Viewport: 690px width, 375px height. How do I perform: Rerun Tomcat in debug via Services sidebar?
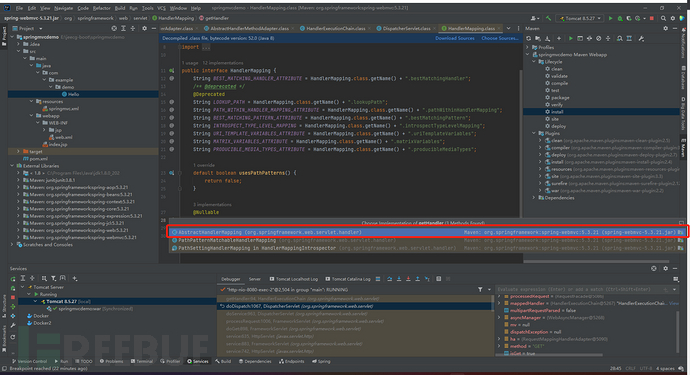pos(13,288)
